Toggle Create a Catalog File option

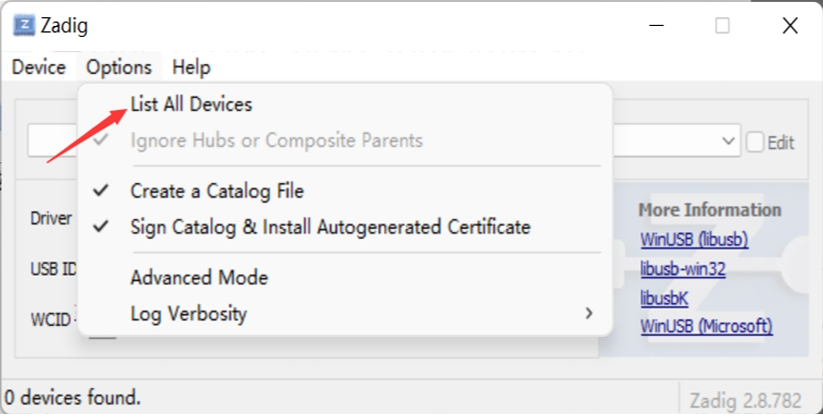(x=345, y=191)
